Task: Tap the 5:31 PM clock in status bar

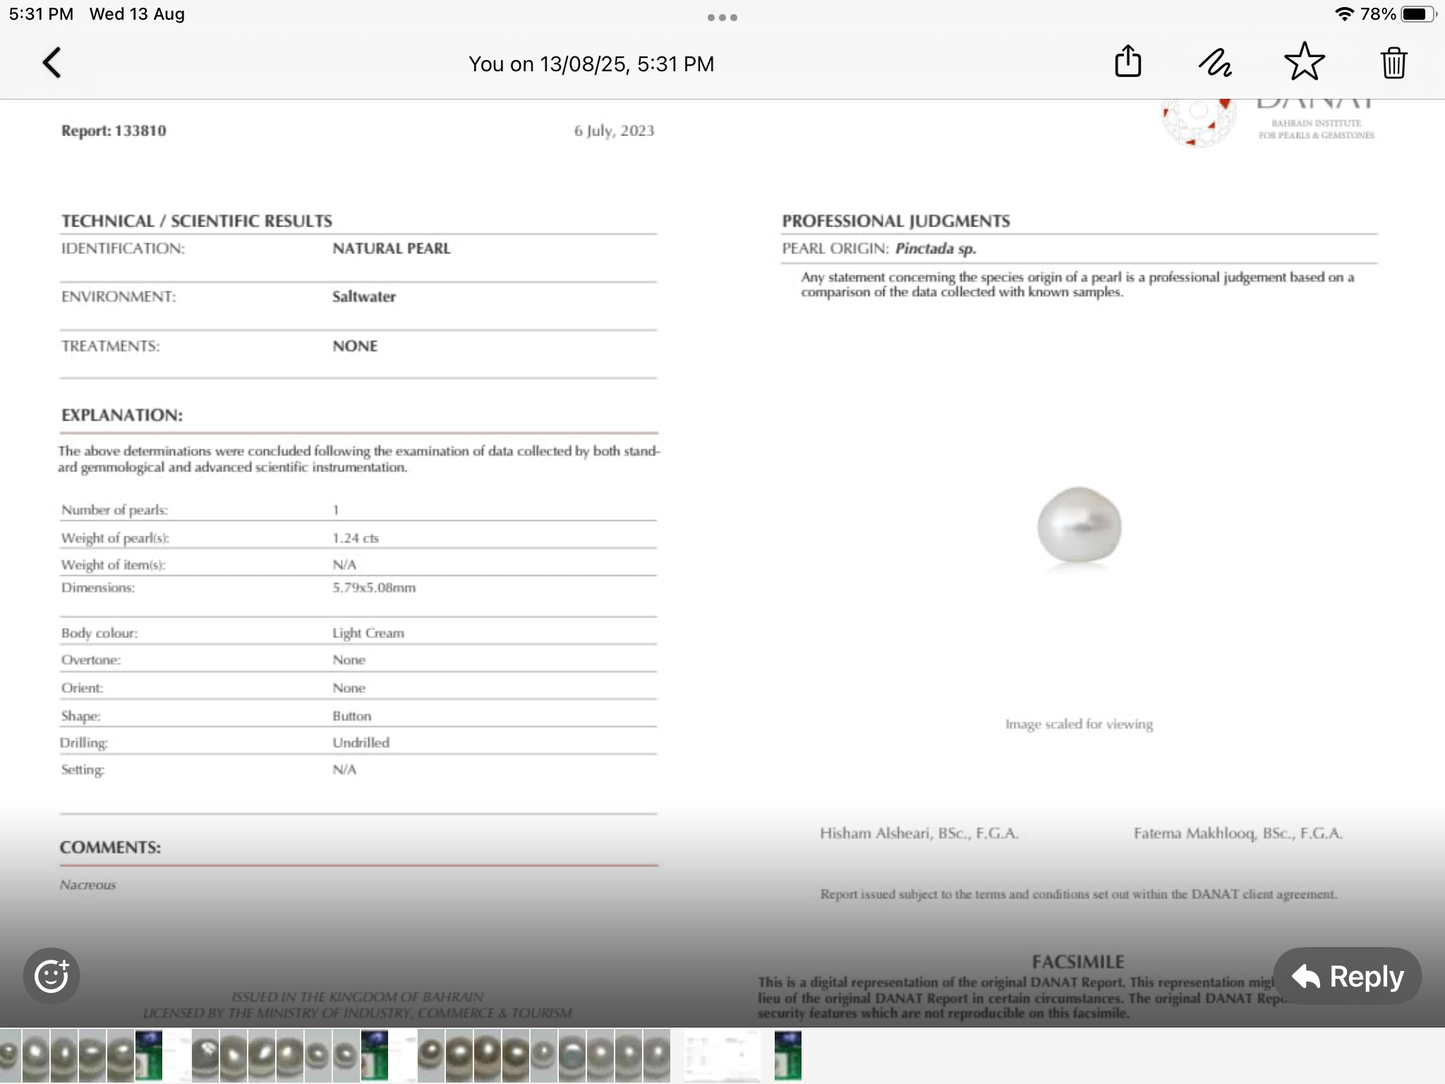Action: click(x=41, y=14)
